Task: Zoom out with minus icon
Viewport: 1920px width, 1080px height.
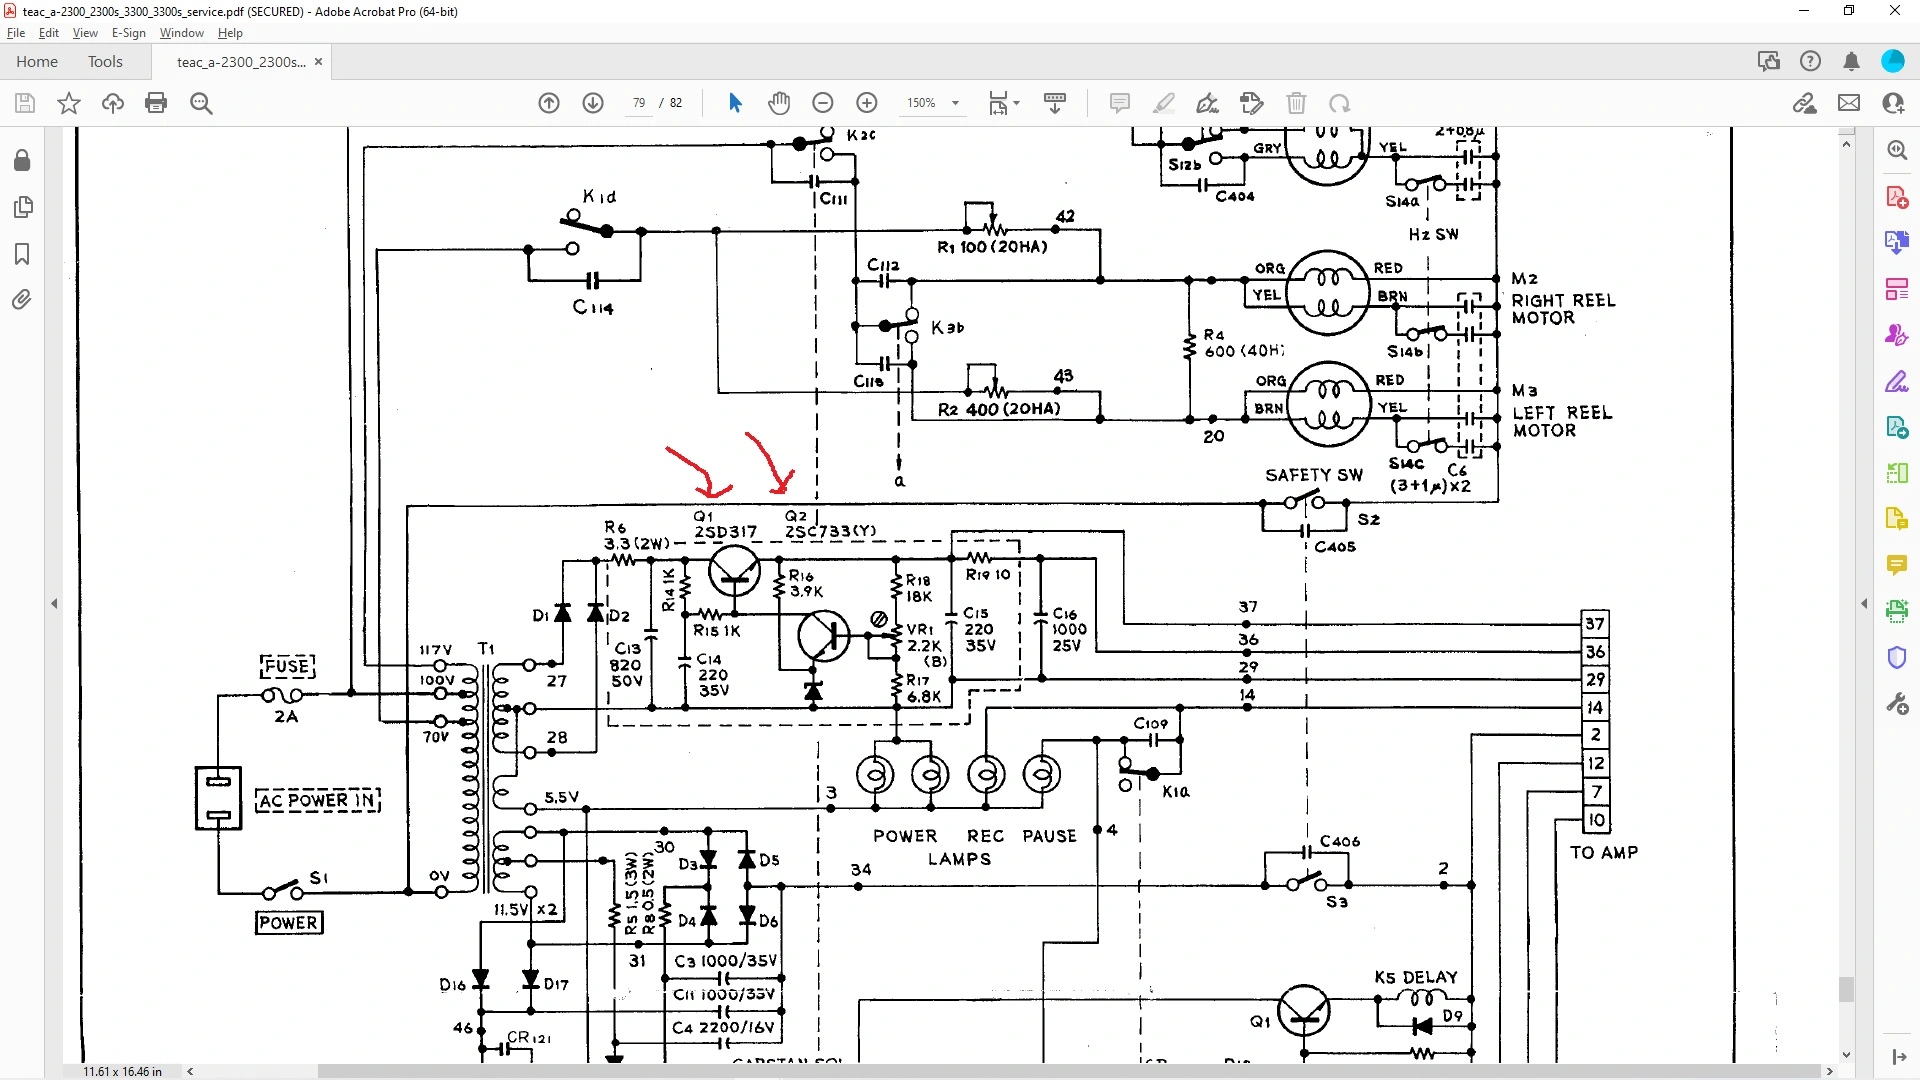Action: [x=823, y=103]
